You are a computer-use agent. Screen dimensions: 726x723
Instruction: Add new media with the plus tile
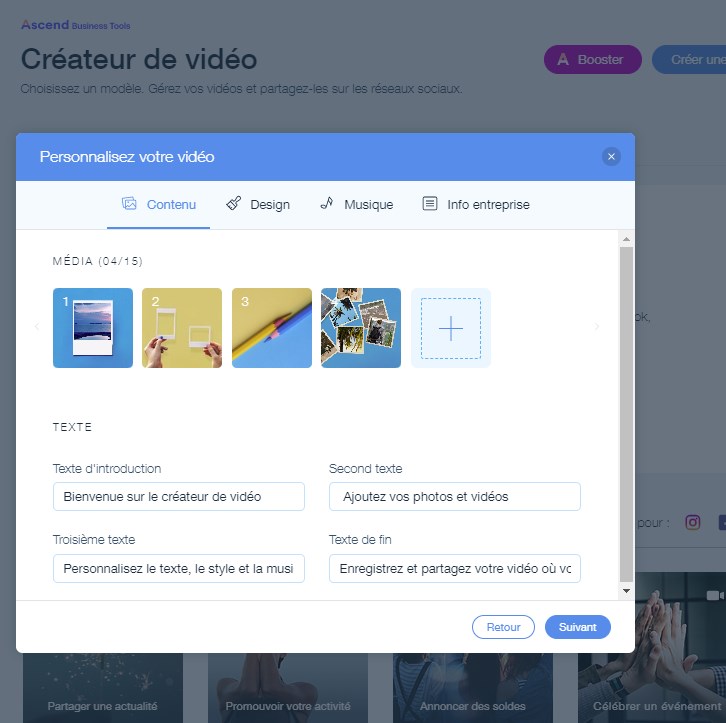click(451, 328)
